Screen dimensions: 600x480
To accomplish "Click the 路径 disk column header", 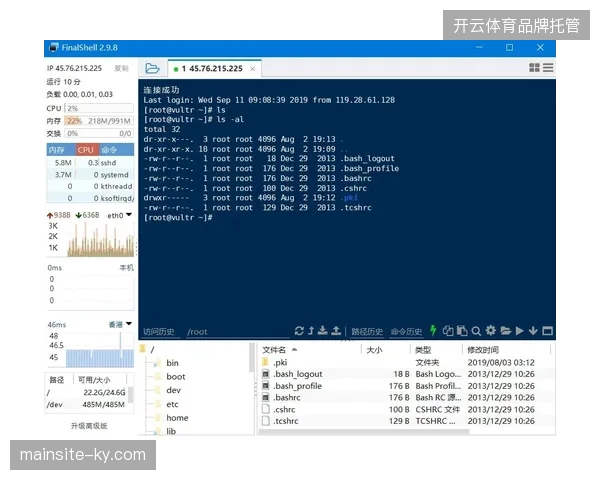I will click(x=57, y=380).
